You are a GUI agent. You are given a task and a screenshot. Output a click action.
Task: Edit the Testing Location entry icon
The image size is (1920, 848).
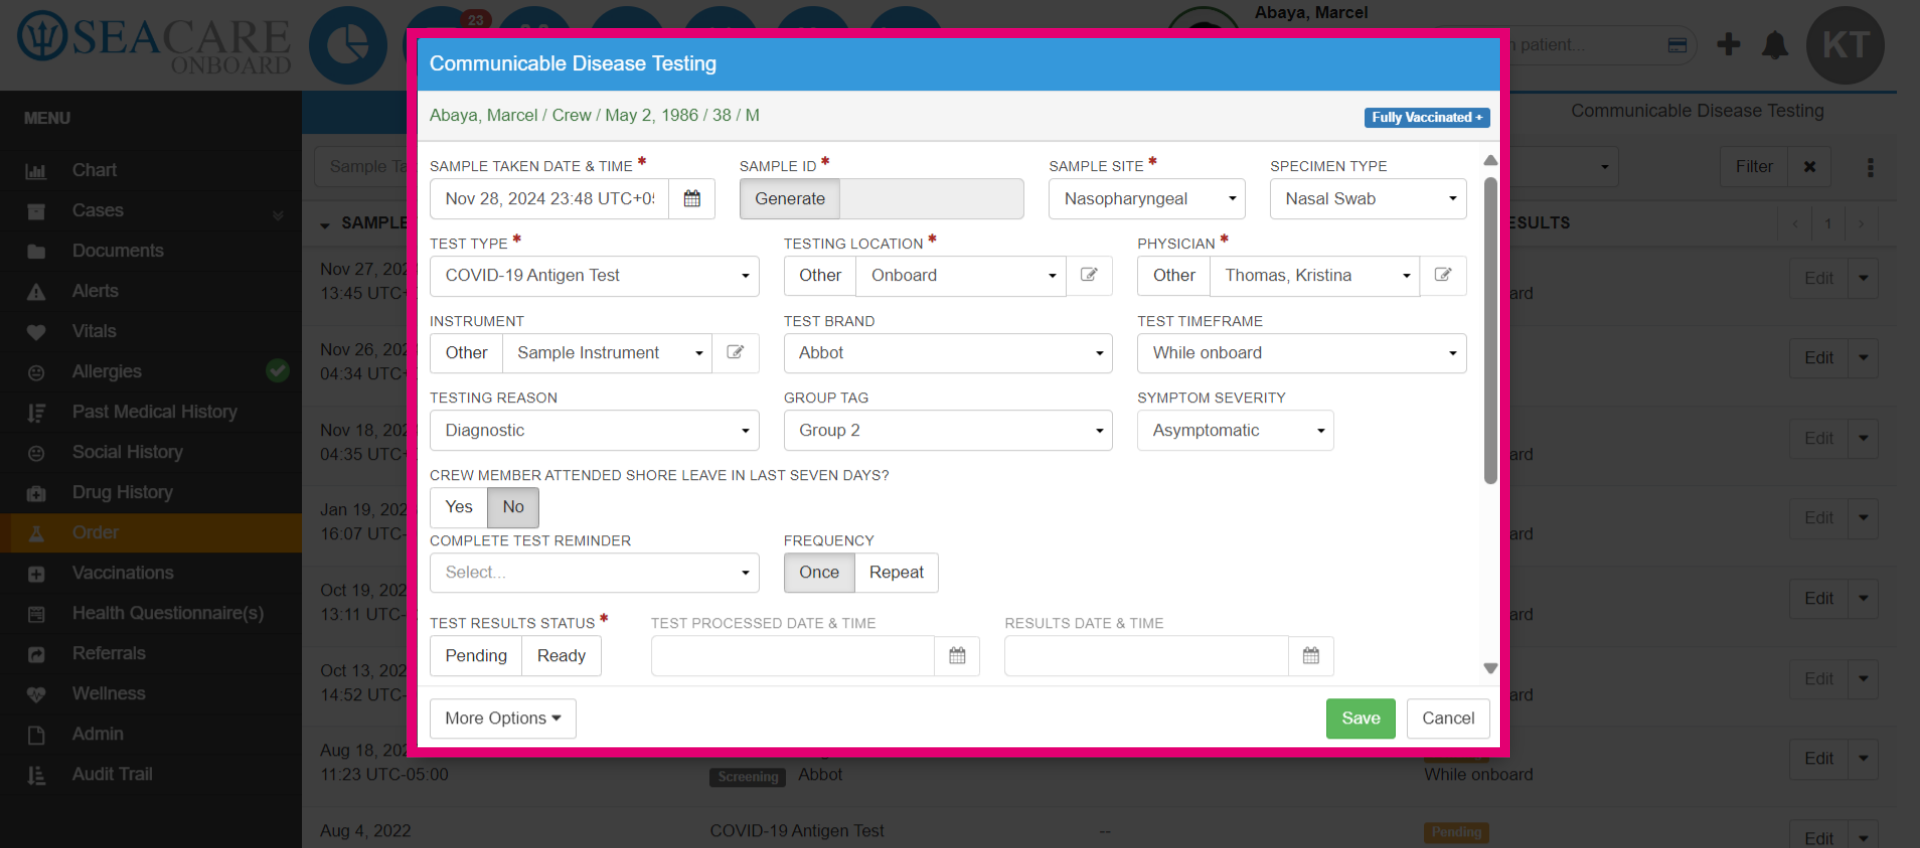[1089, 275]
